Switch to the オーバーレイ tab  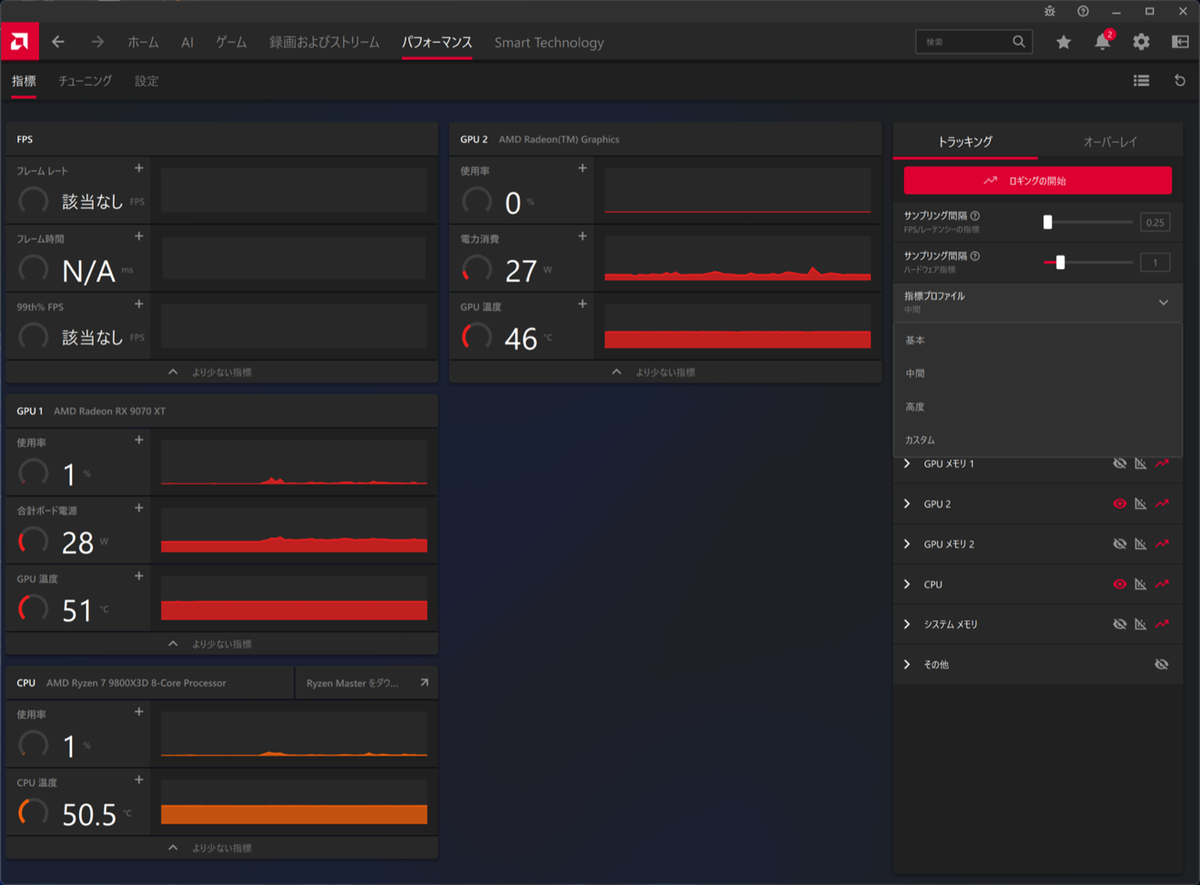(x=1110, y=142)
